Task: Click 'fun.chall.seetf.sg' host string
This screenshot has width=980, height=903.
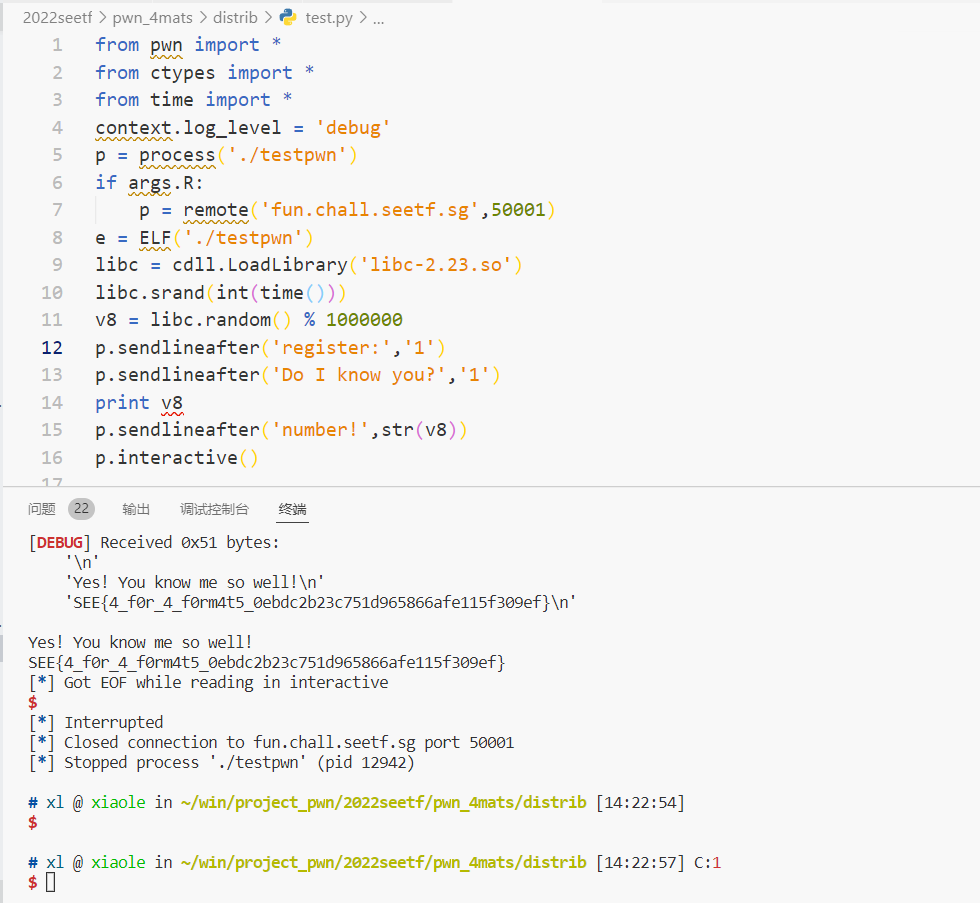Action: (369, 210)
